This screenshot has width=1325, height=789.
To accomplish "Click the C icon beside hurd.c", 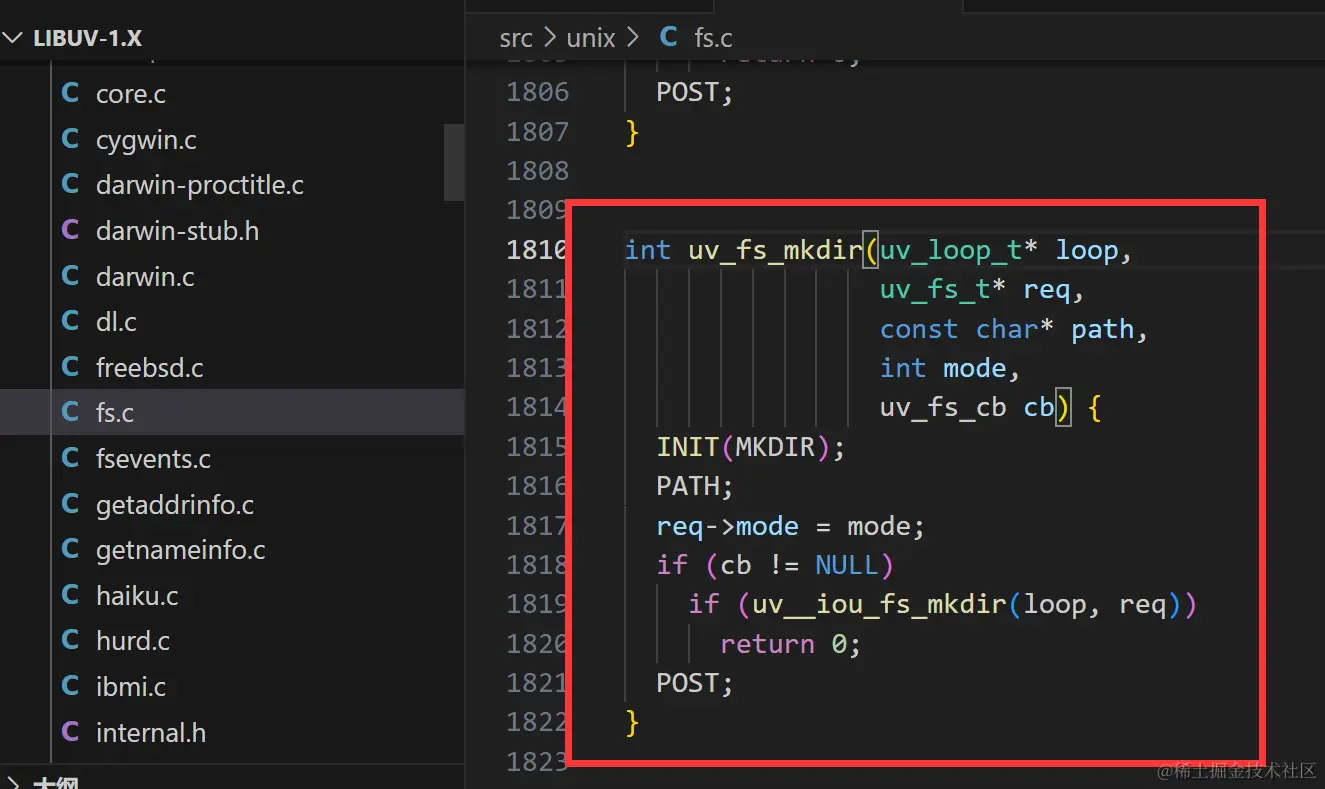I will [x=69, y=640].
